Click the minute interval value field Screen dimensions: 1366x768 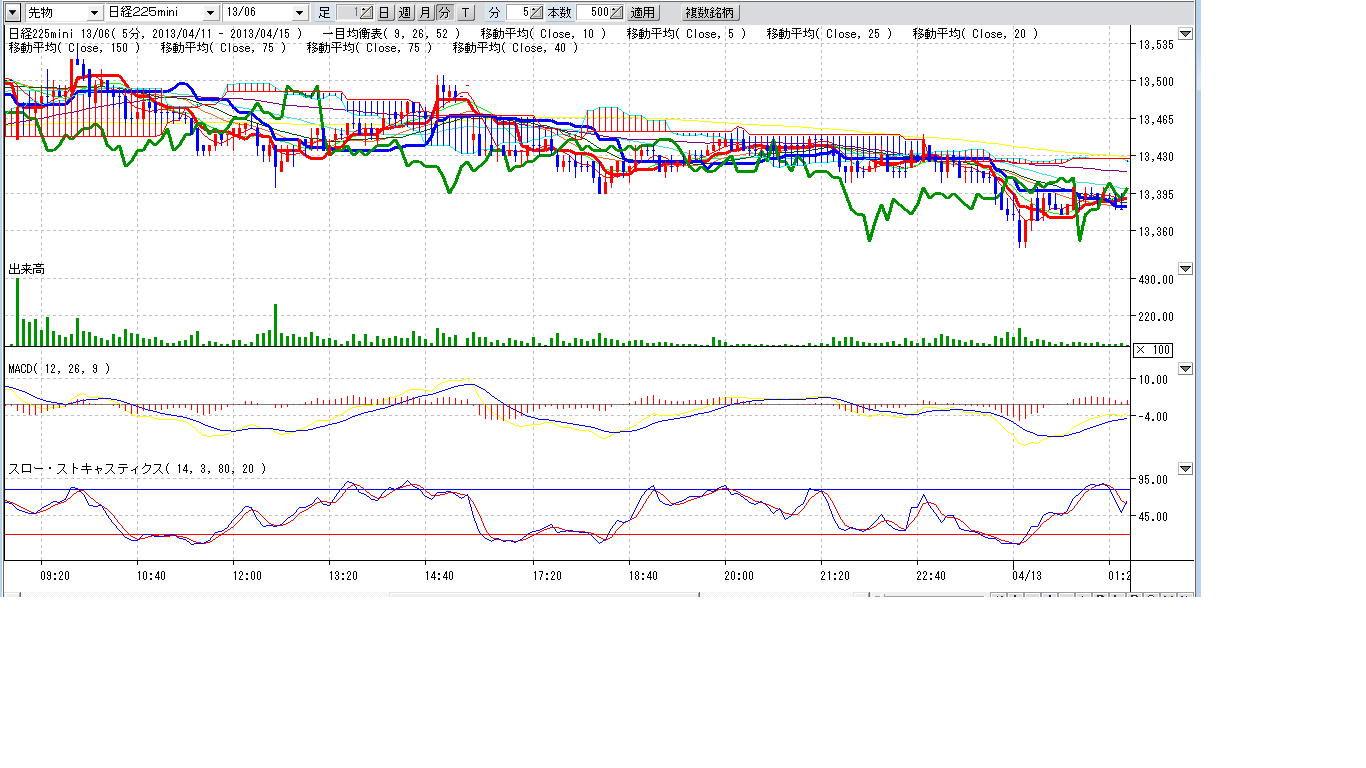click(517, 13)
